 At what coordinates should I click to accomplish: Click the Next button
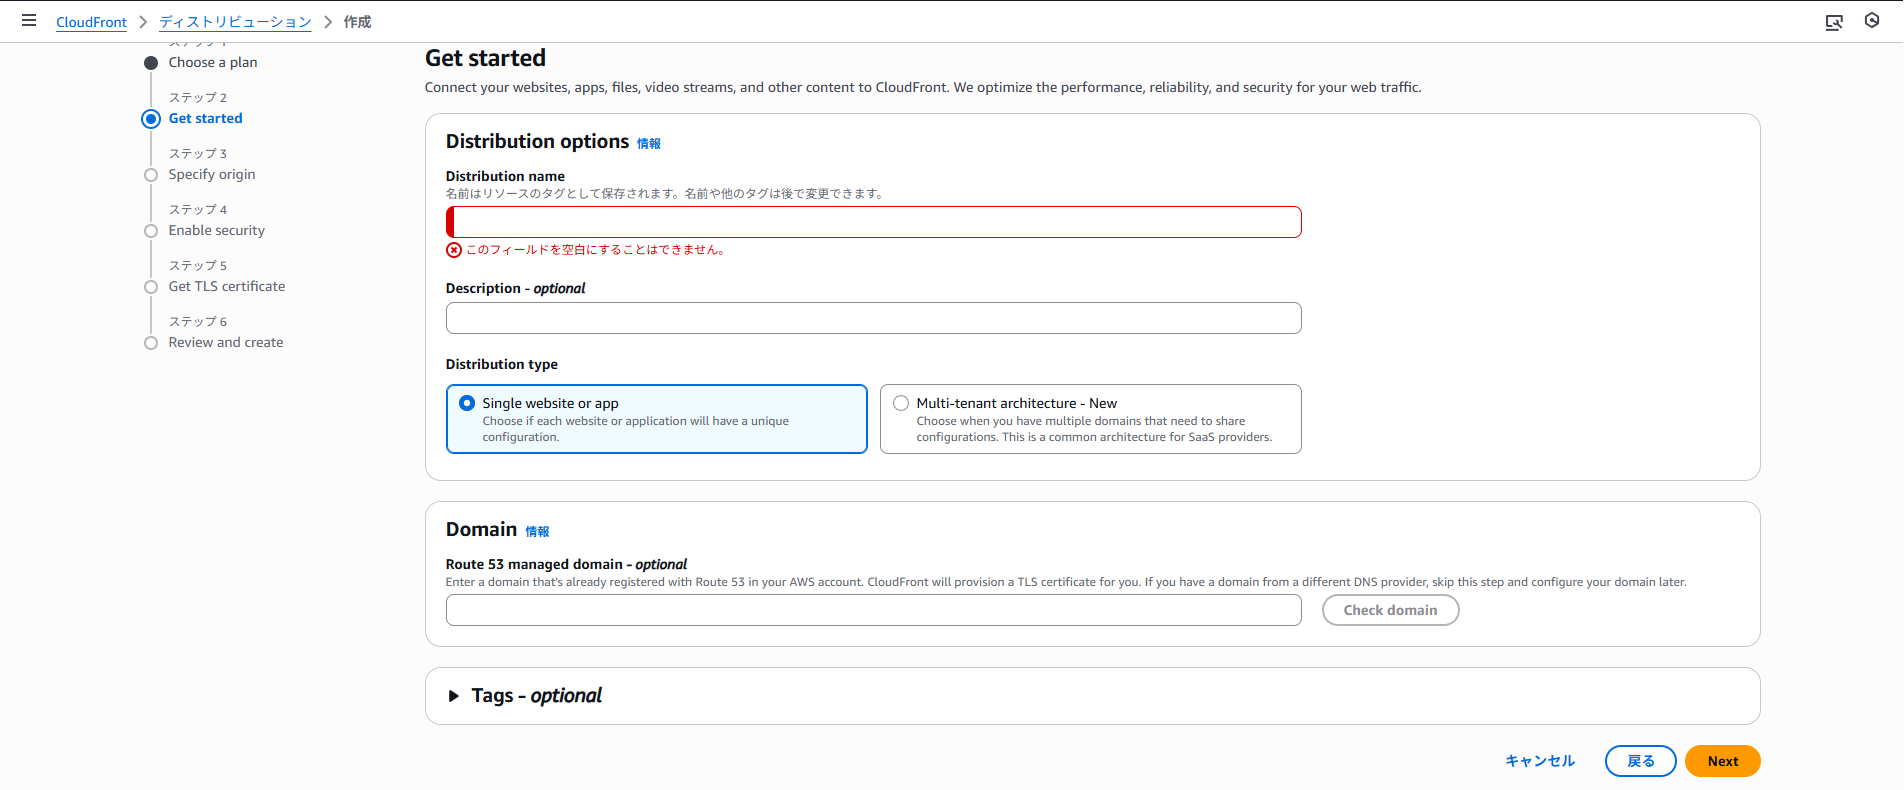point(1722,761)
